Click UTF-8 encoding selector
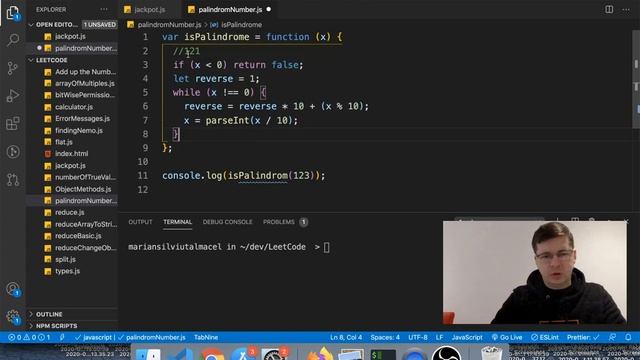 [418, 337]
